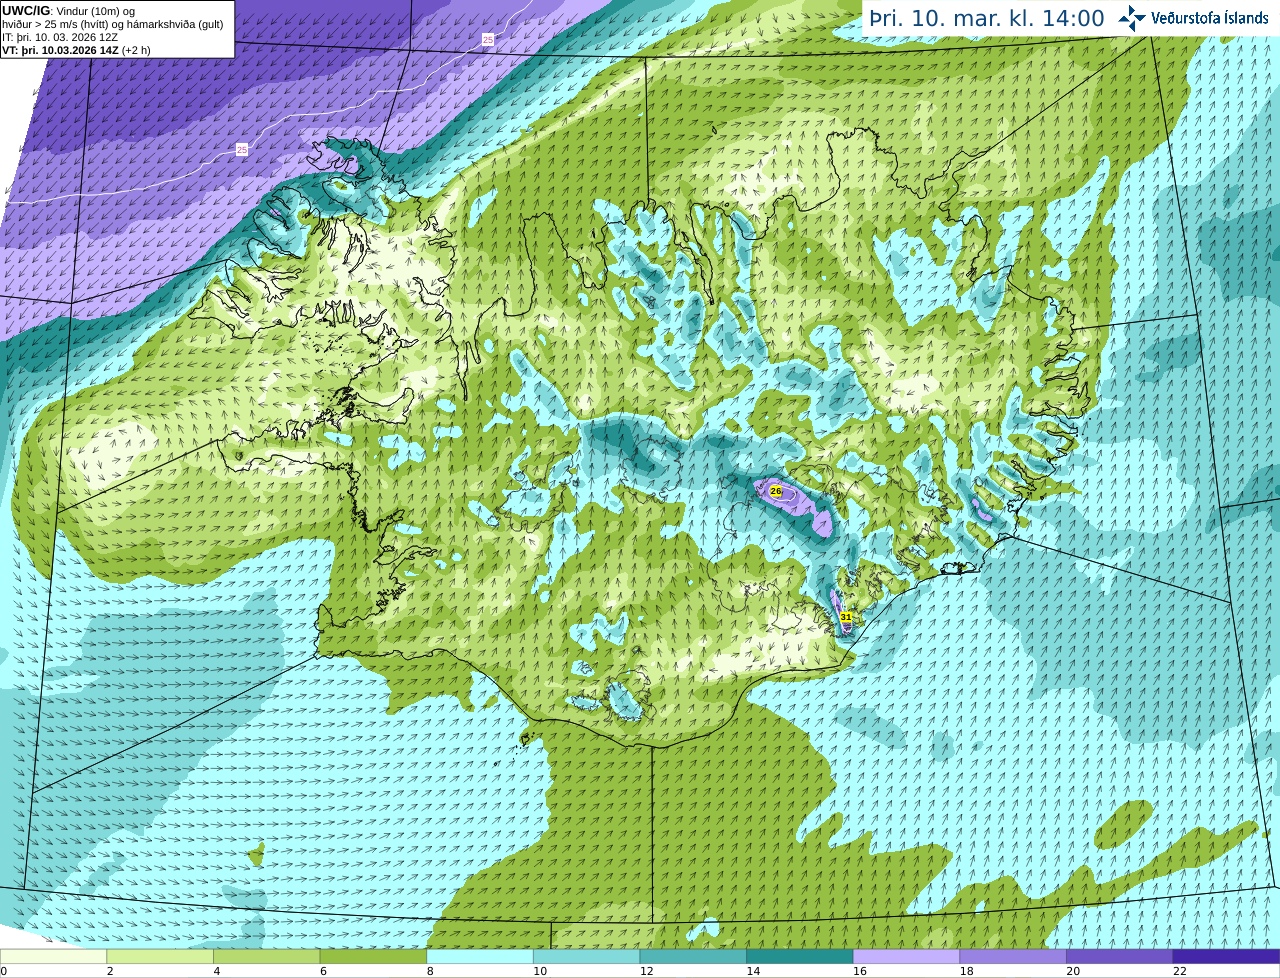Click the scale value 20 under the color bar
The image size is (1280, 978).
click(1073, 971)
